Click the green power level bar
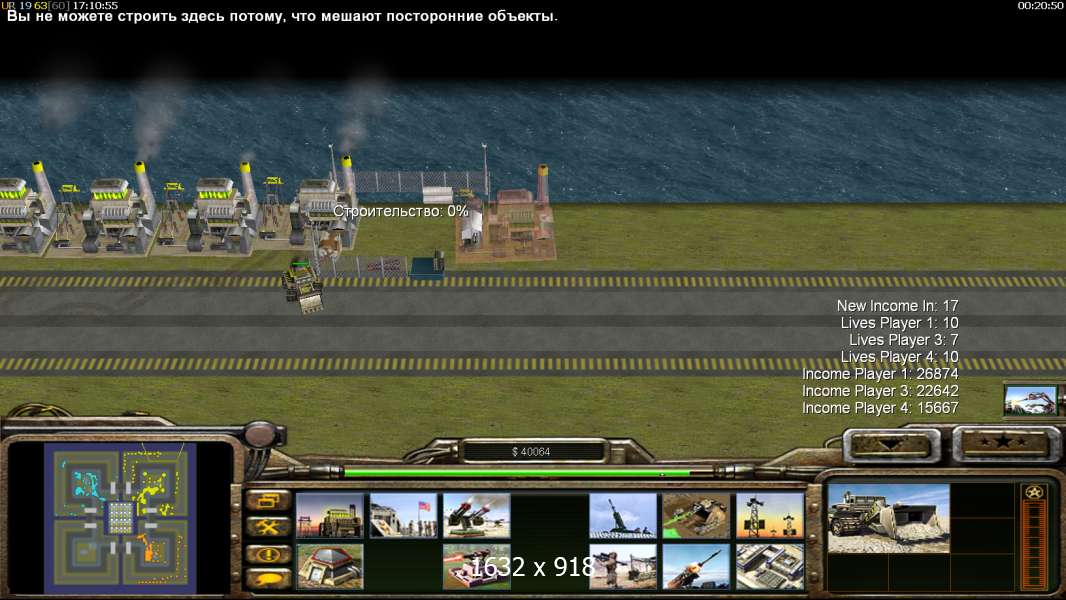This screenshot has height=600, width=1066. (x=517, y=472)
